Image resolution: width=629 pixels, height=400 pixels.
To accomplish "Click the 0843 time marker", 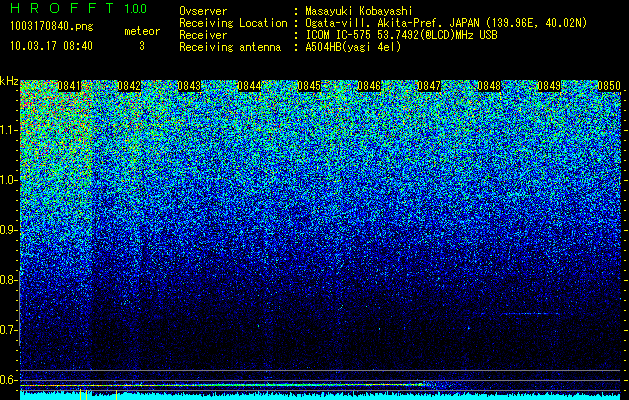I will pyautogui.click(x=189, y=86).
